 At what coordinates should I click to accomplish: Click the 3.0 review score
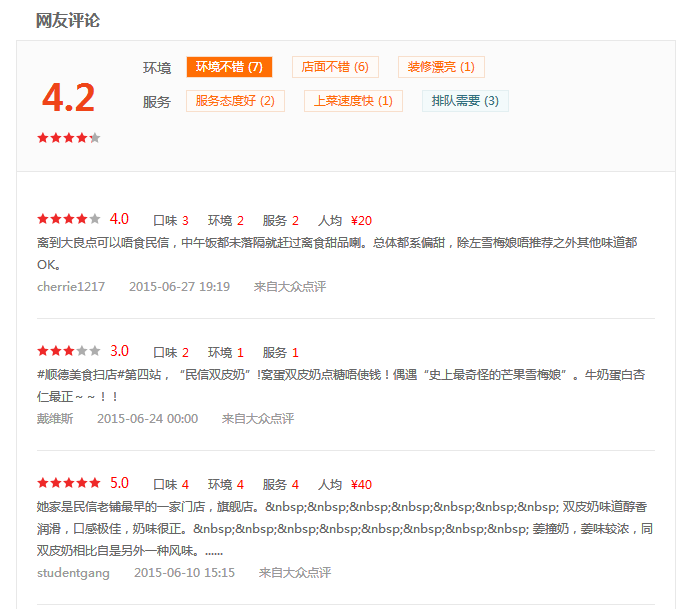119,351
